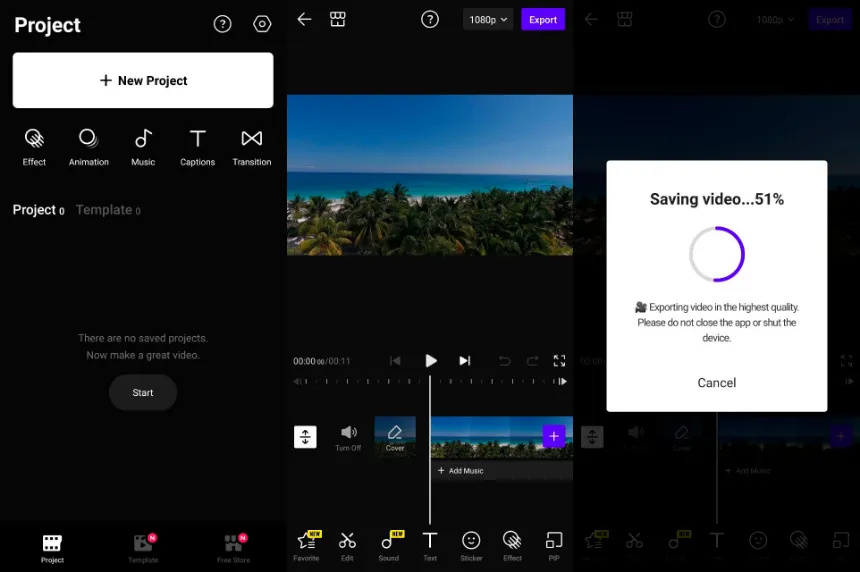Click the beach video preview
Image resolution: width=860 pixels, height=572 pixels.
[x=430, y=175]
